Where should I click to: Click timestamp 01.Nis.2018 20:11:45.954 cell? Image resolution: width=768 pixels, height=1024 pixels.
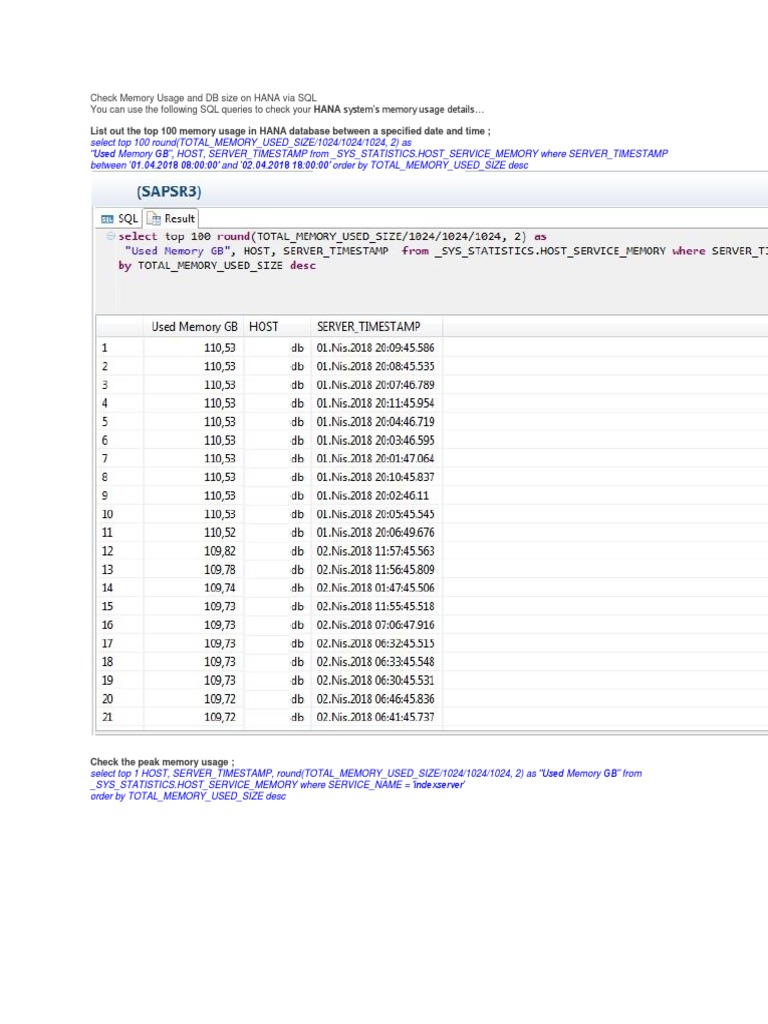[375, 403]
